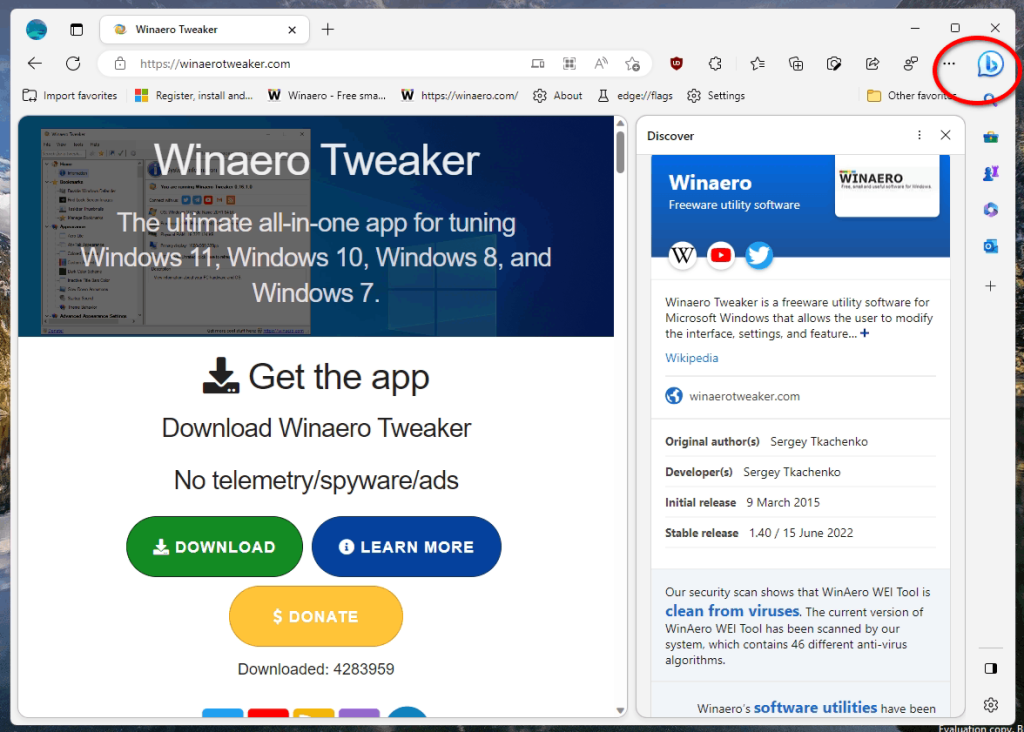This screenshot has width=1024, height=732.
Task: Open the Games chess sidebar icon
Action: (x=991, y=173)
